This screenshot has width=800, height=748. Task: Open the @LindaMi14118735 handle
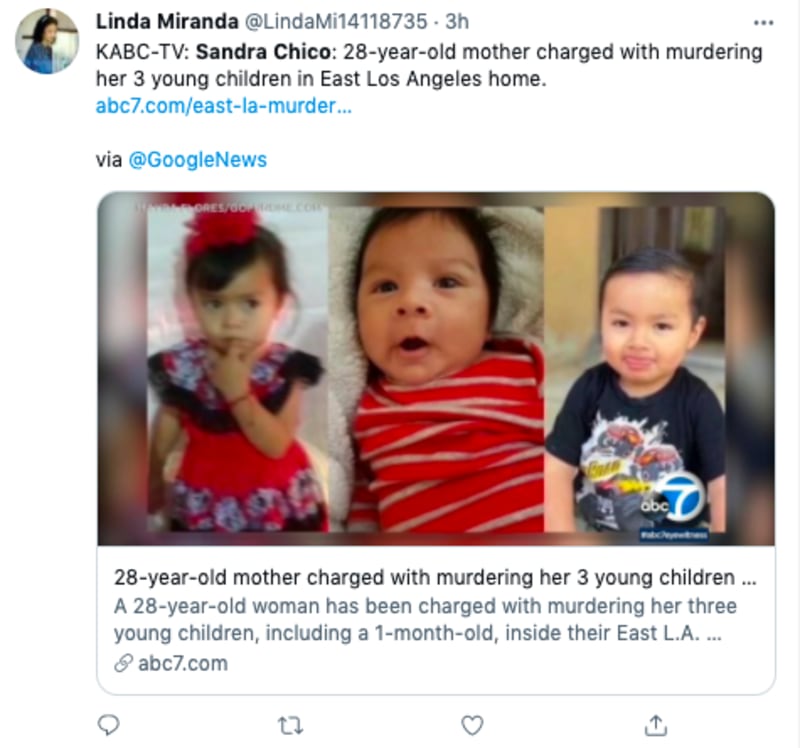pyautogui.click(x=336, y=21)
